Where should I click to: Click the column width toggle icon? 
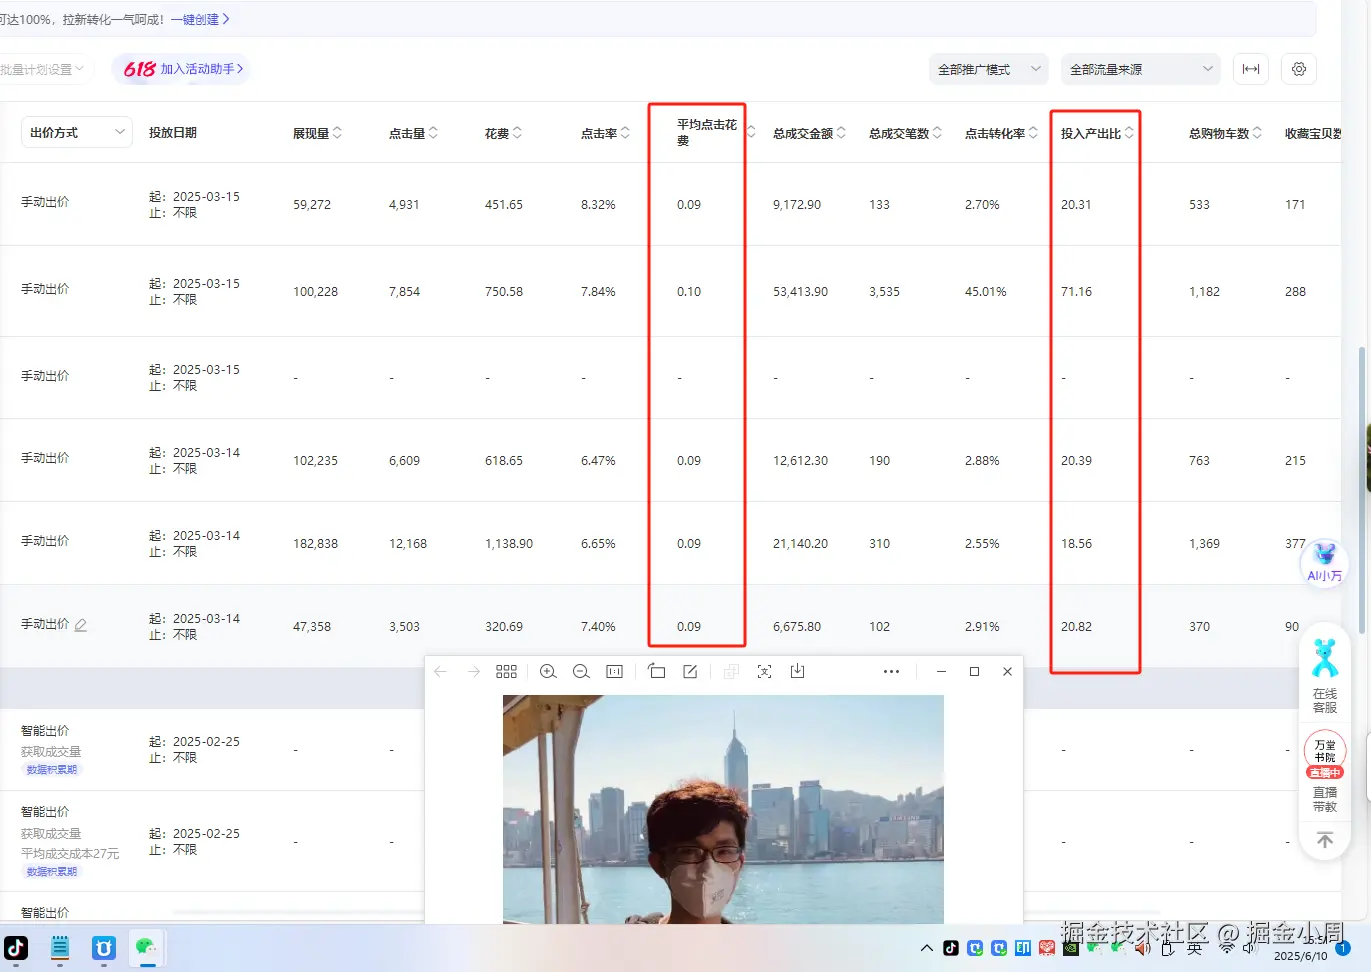pyautogui.click(x=1251, y=69)
